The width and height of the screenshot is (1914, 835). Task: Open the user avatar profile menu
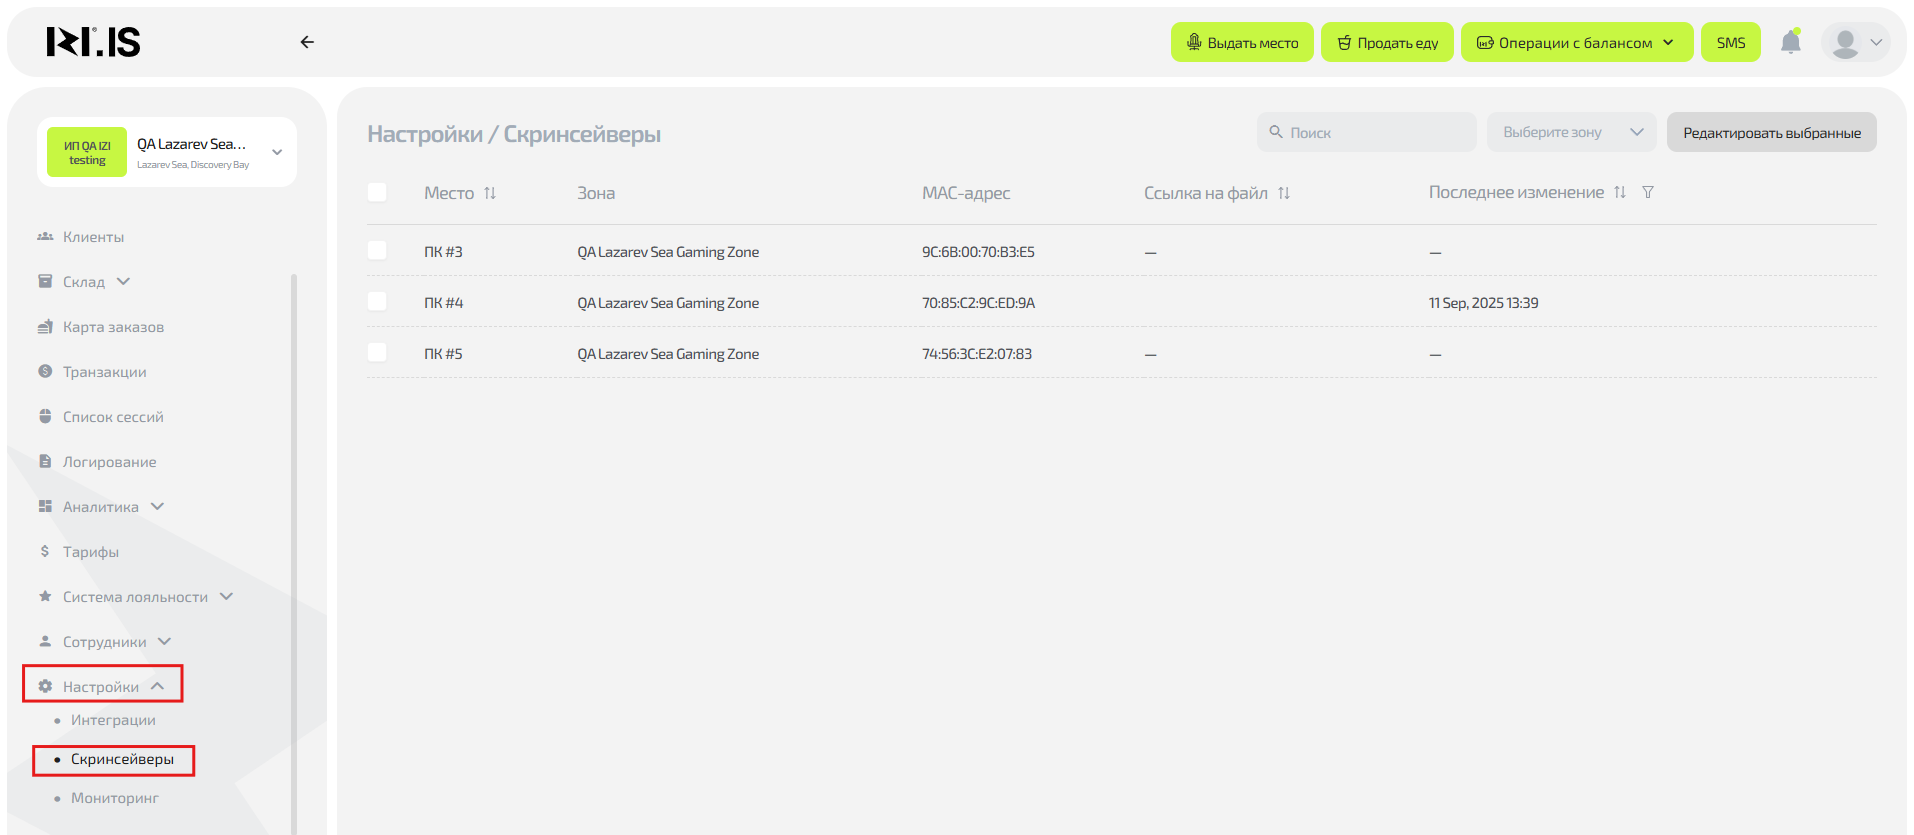tap(1855, 43)
